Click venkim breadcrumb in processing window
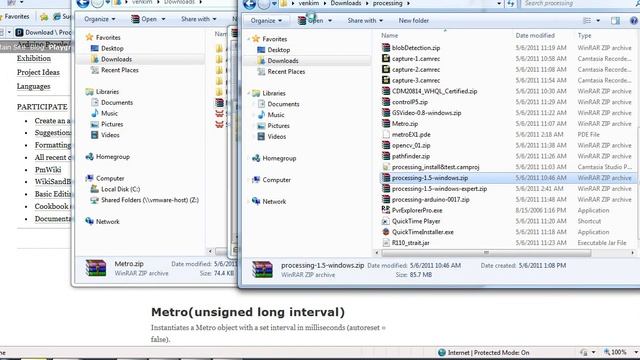The height and width of the screenshot is (360, 640). coord(309,4)
